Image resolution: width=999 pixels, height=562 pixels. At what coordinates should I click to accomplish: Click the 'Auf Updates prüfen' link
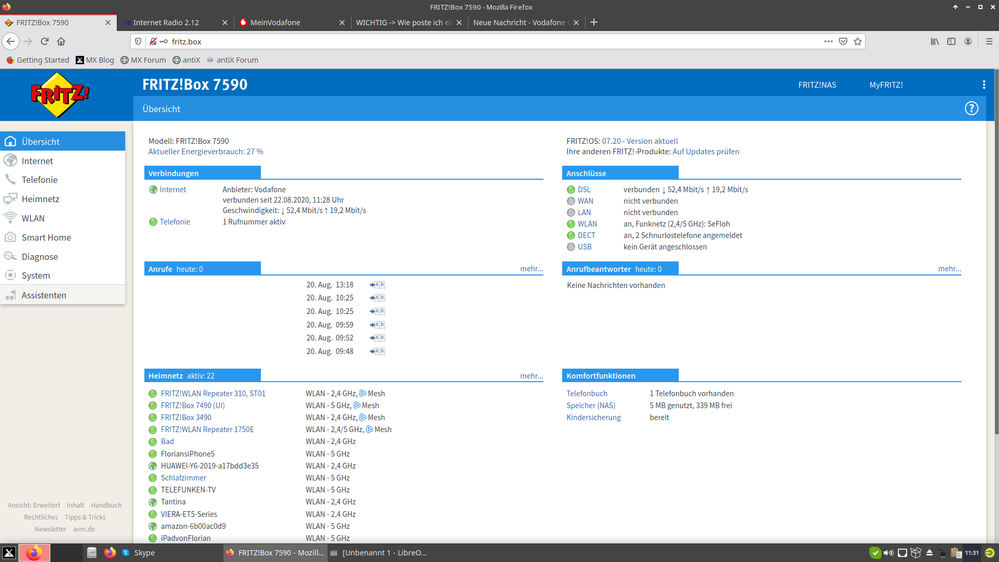(x=705, y=151)
